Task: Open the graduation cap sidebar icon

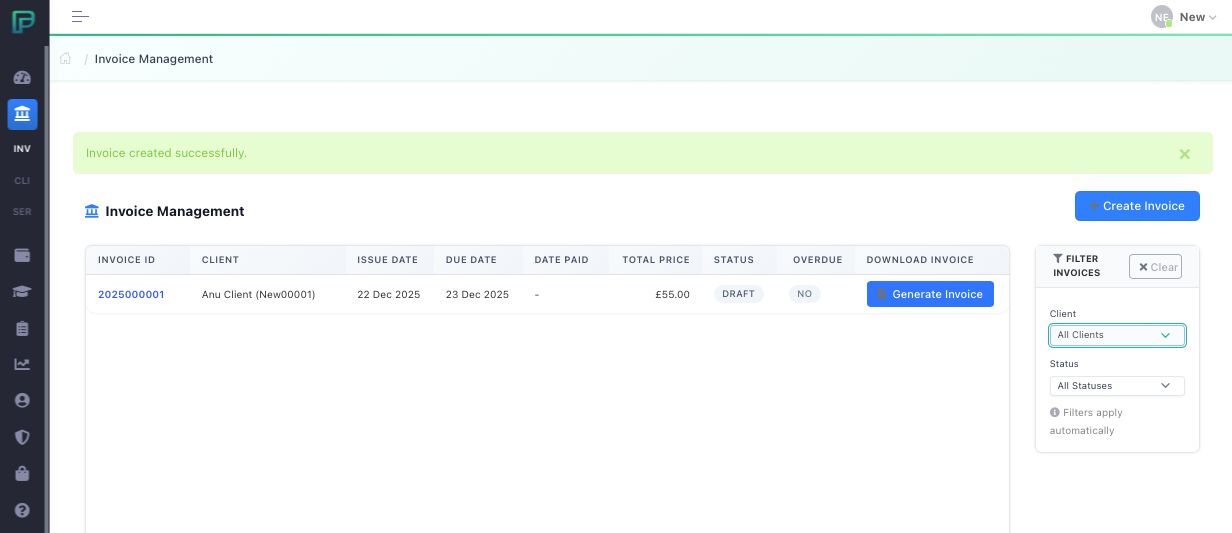Action: (x=22, y=291)
